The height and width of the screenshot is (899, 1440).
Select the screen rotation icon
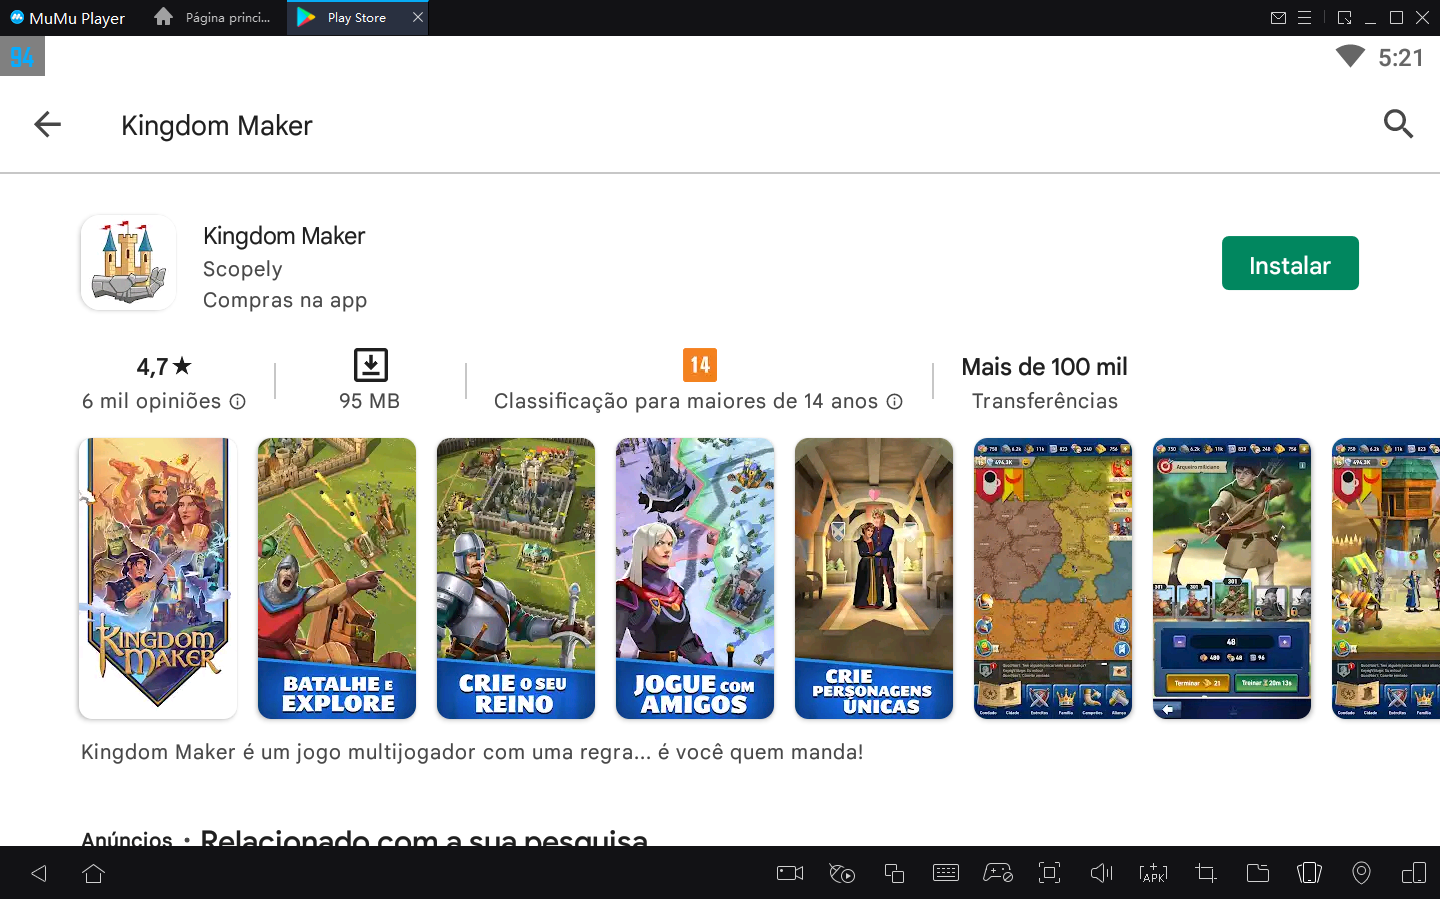click(x=1309, y=873)
